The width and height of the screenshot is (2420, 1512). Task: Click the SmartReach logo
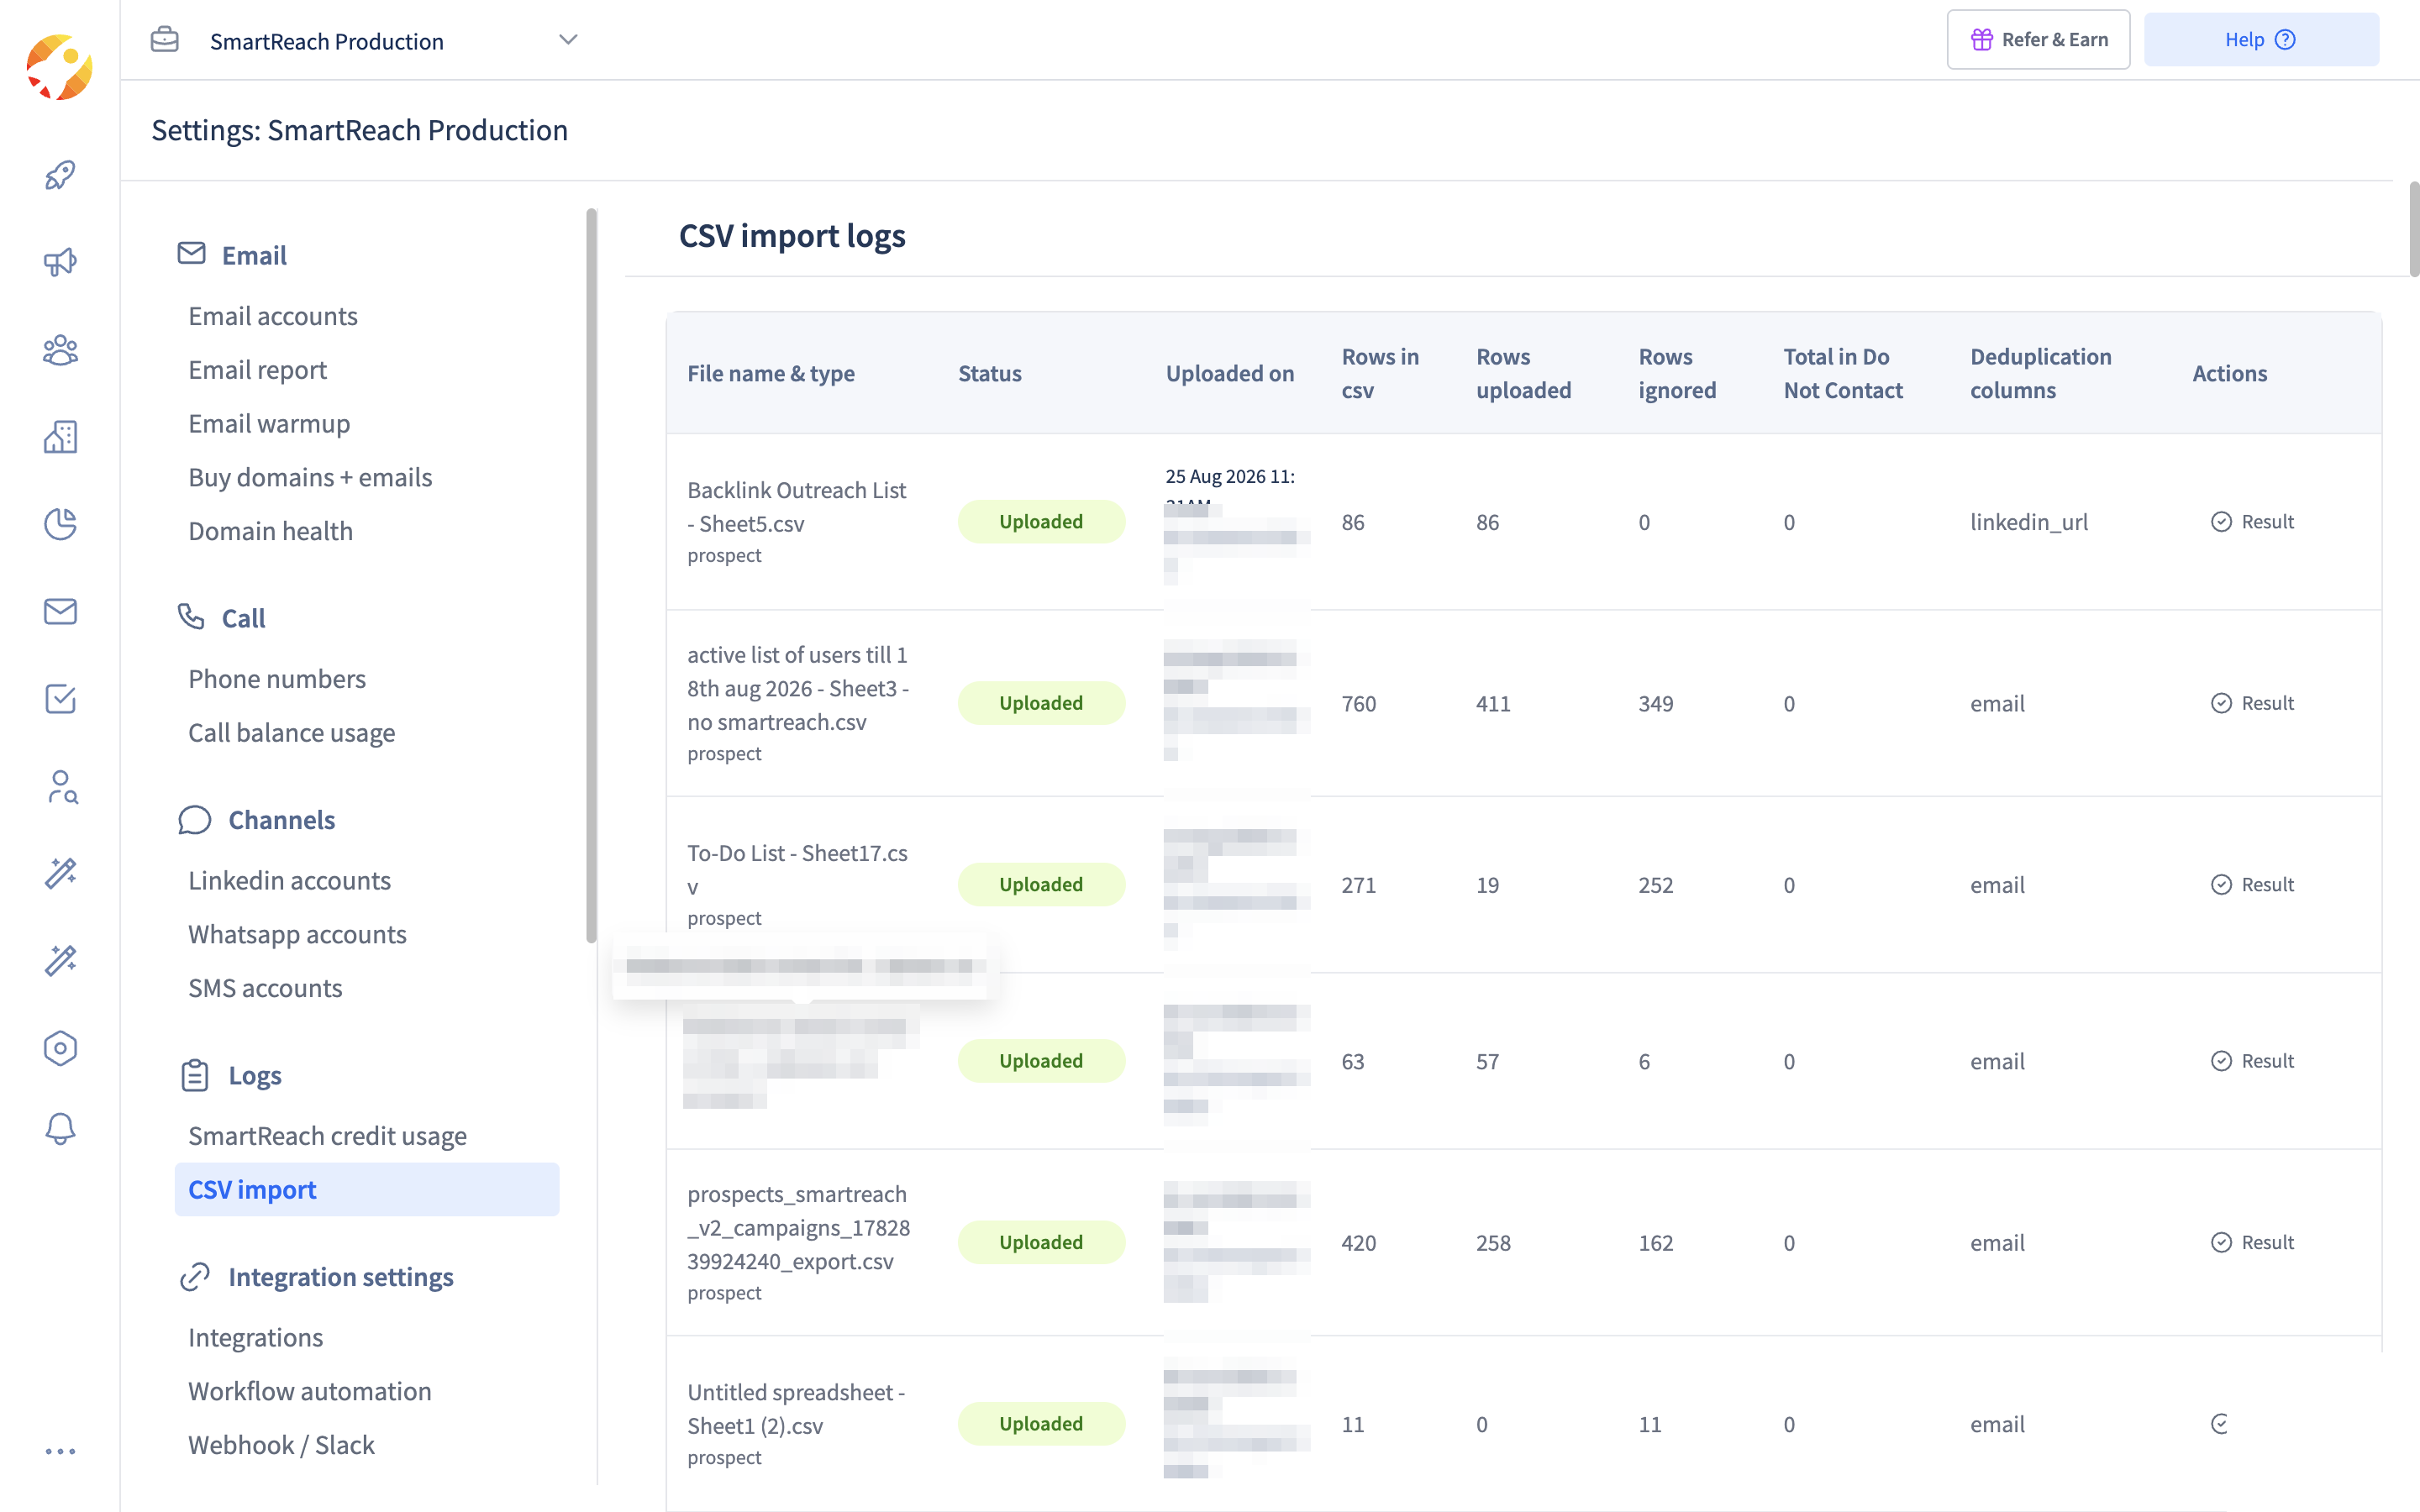click(x=59, y=67)
